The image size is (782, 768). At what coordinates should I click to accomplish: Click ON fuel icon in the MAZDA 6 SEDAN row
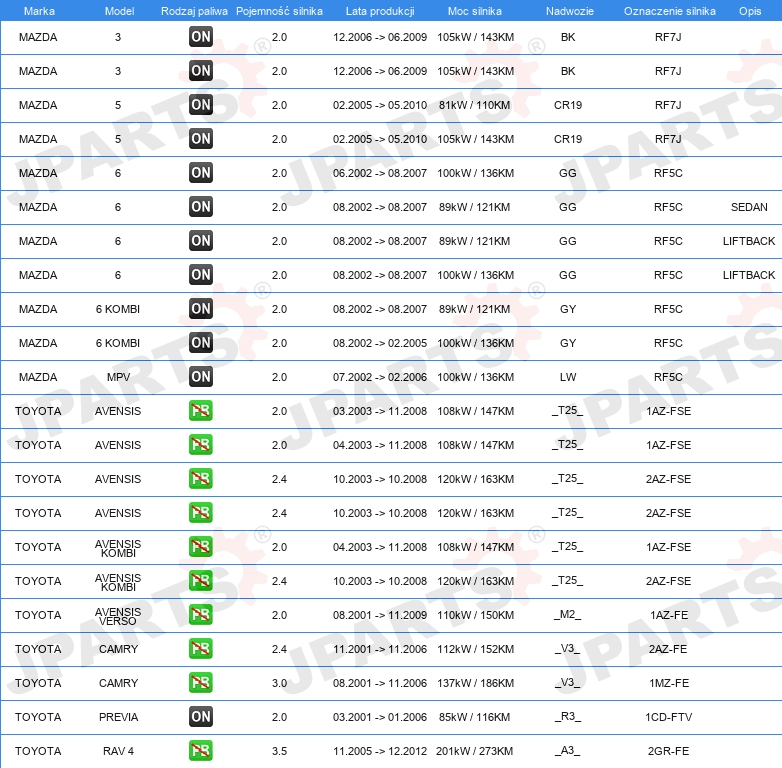point(201,206)
